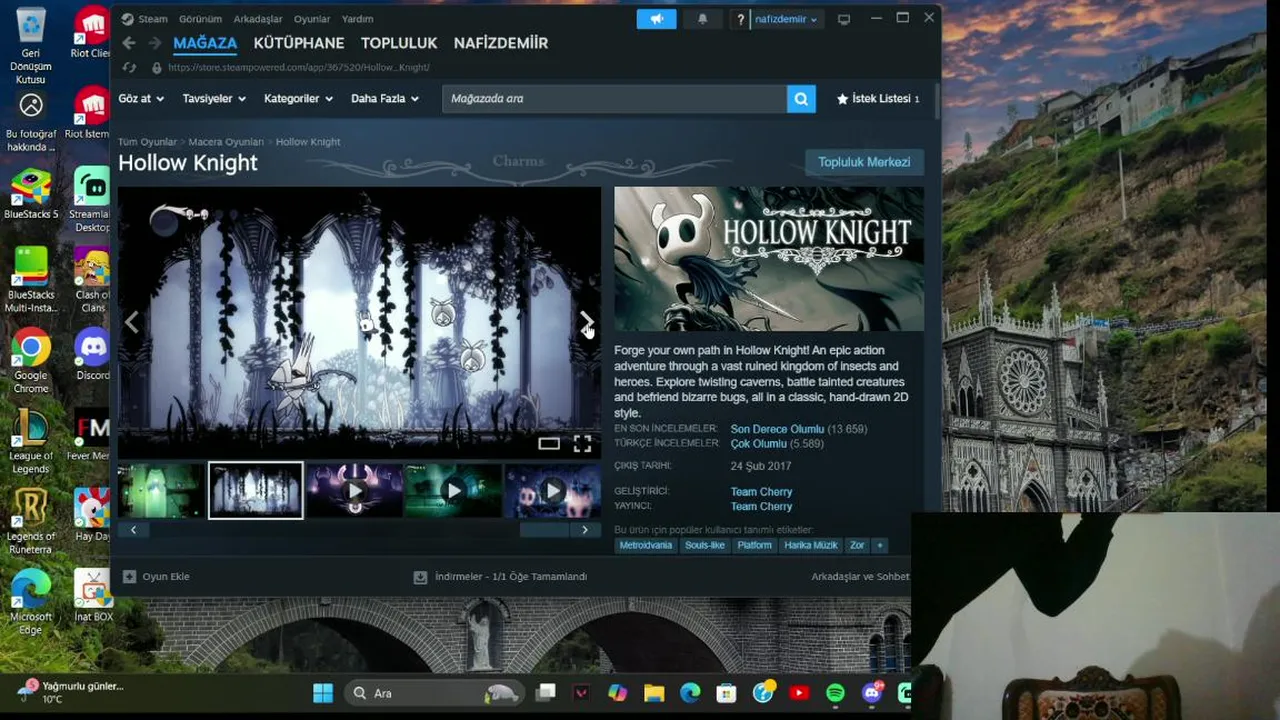Show next screenshot with right arrow
Screen dimensions: 1280x720
point(587,321)
